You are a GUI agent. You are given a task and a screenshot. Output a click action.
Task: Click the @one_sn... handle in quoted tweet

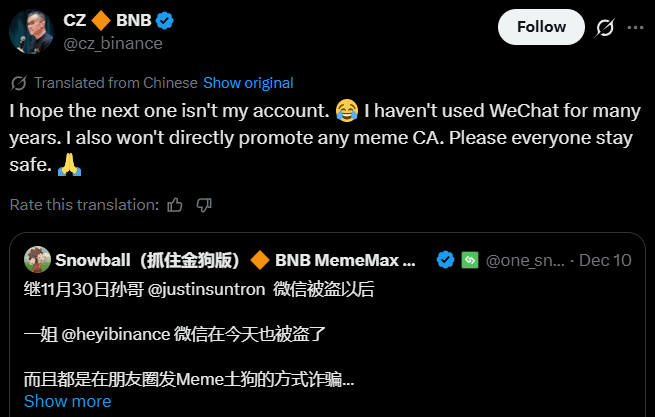(x=526, y=261)
